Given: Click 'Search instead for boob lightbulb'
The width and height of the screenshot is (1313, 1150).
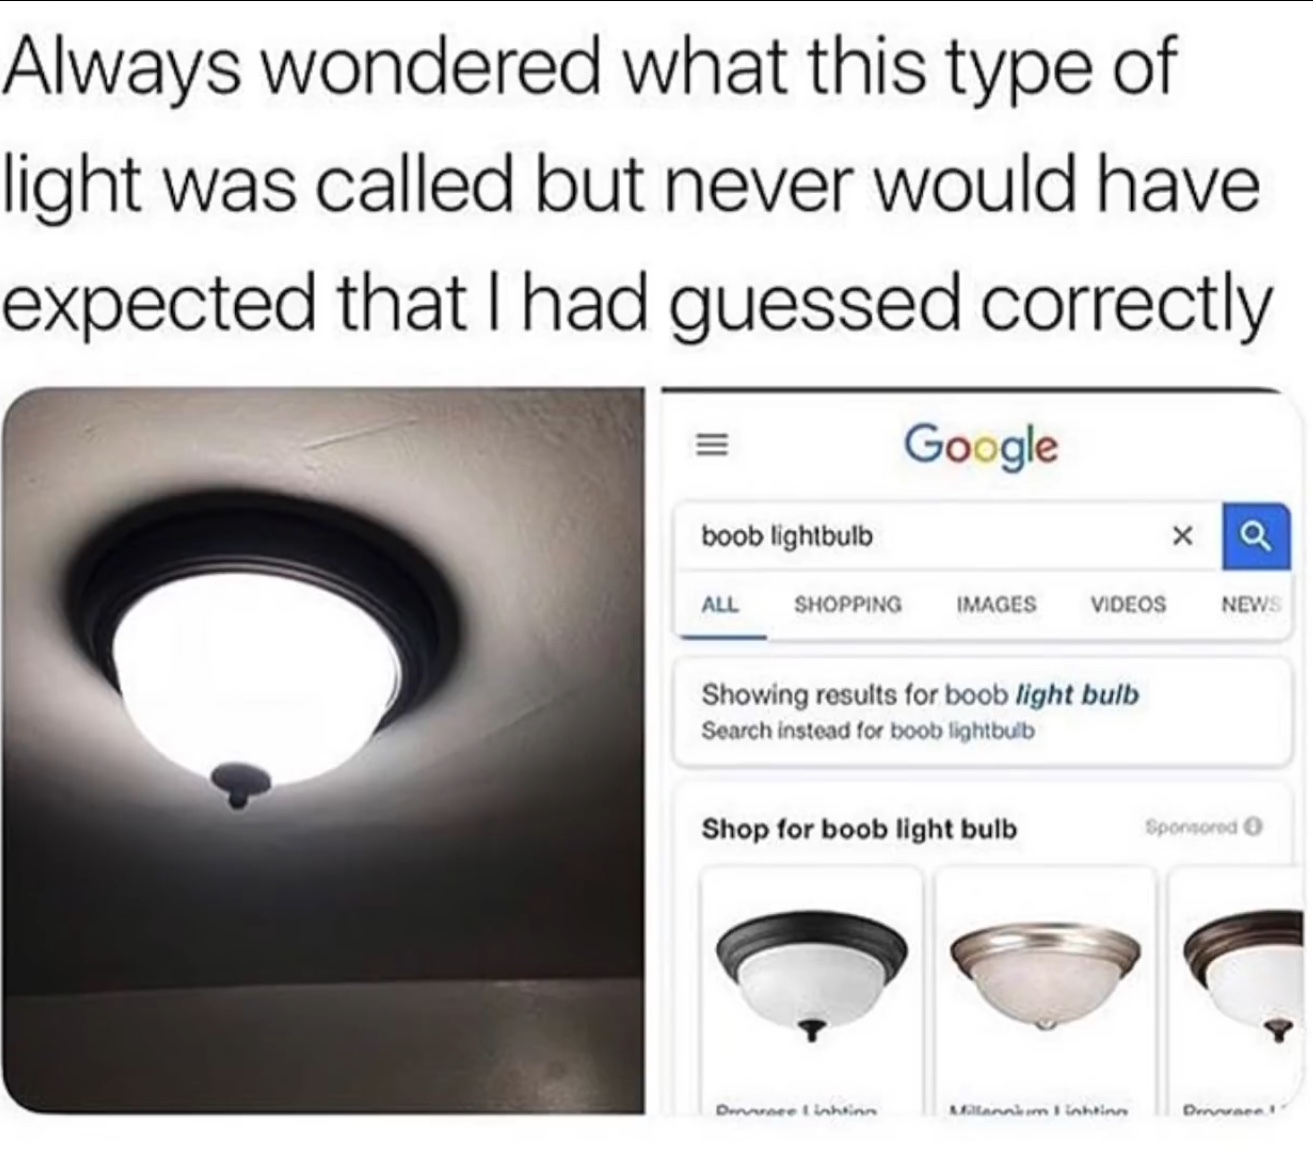Looking at the screenshot, I should [868, 731].
